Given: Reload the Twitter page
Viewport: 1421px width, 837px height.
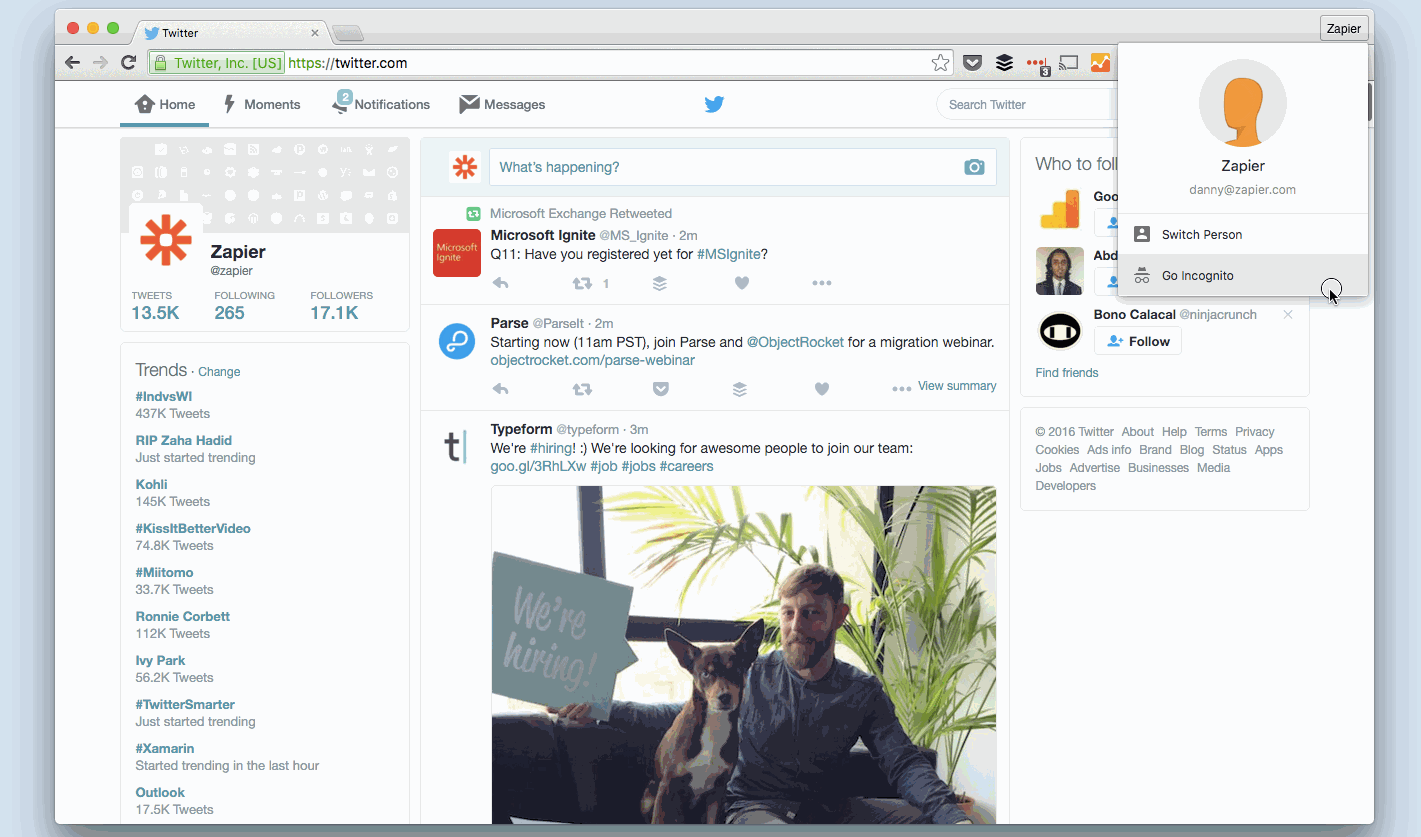Looking at the screenshot, I should (x=128, y=63).
